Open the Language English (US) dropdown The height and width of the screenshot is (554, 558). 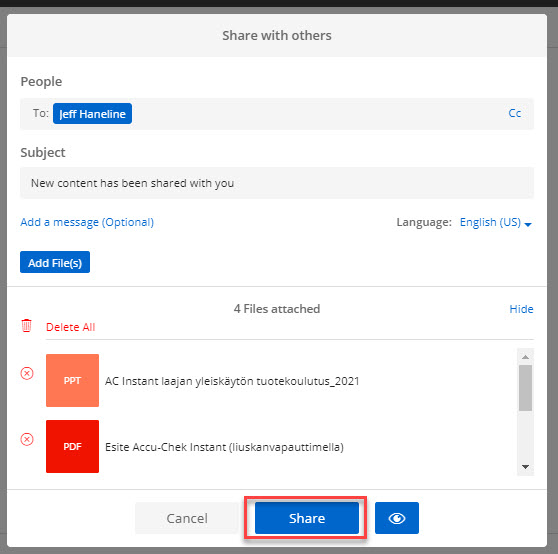tap(495, 222)
